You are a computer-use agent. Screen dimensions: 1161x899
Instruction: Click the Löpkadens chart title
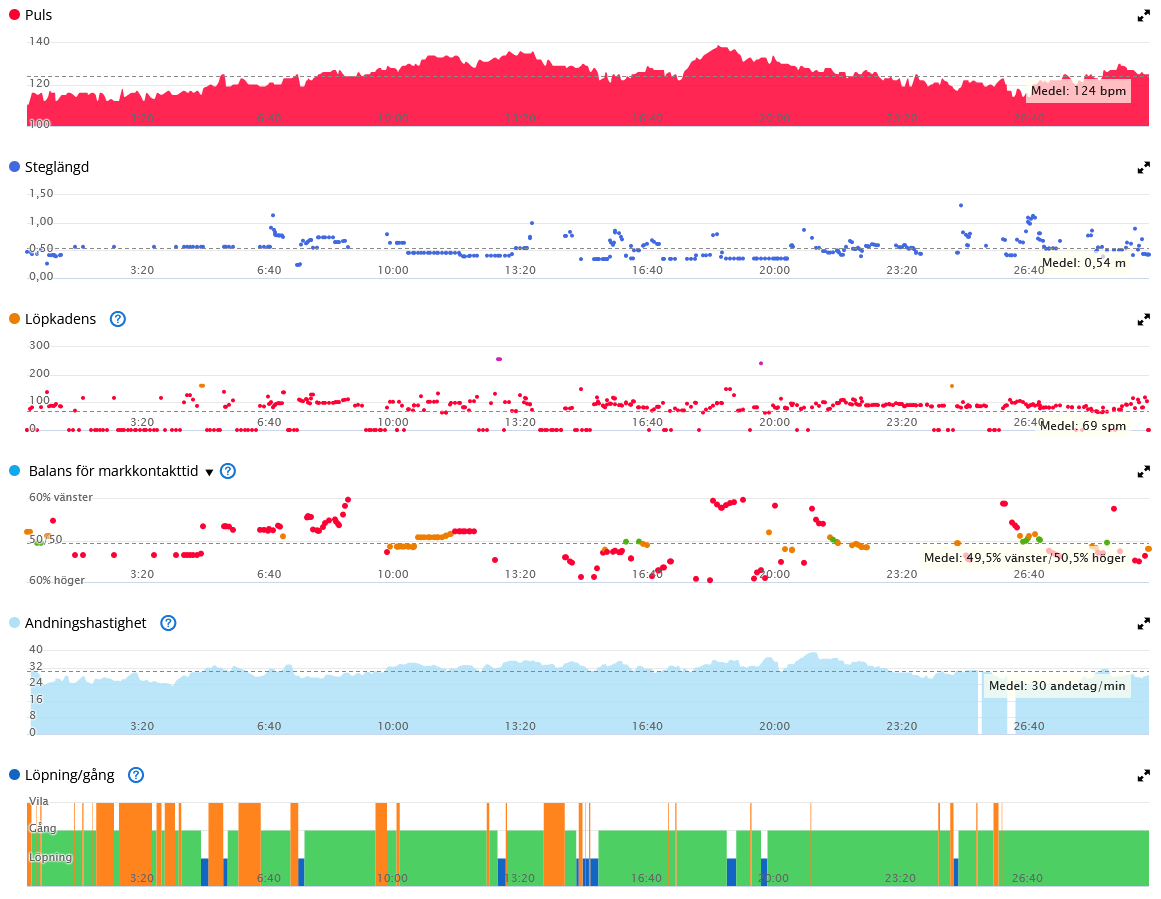(61, 319)
